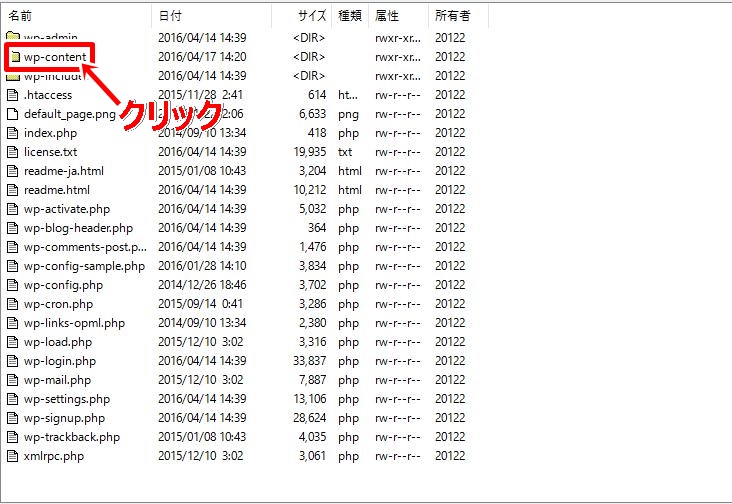Click the wp-settings.php file icon
The width and height of the screenshot is (732, 504).
coord(13,399)
